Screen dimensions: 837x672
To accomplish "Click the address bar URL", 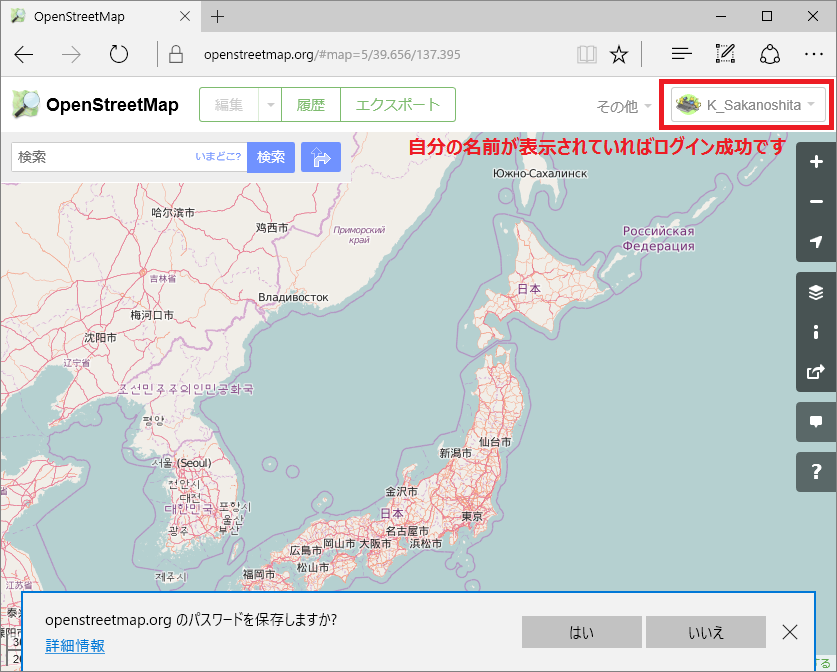I will tap(332, 54).
